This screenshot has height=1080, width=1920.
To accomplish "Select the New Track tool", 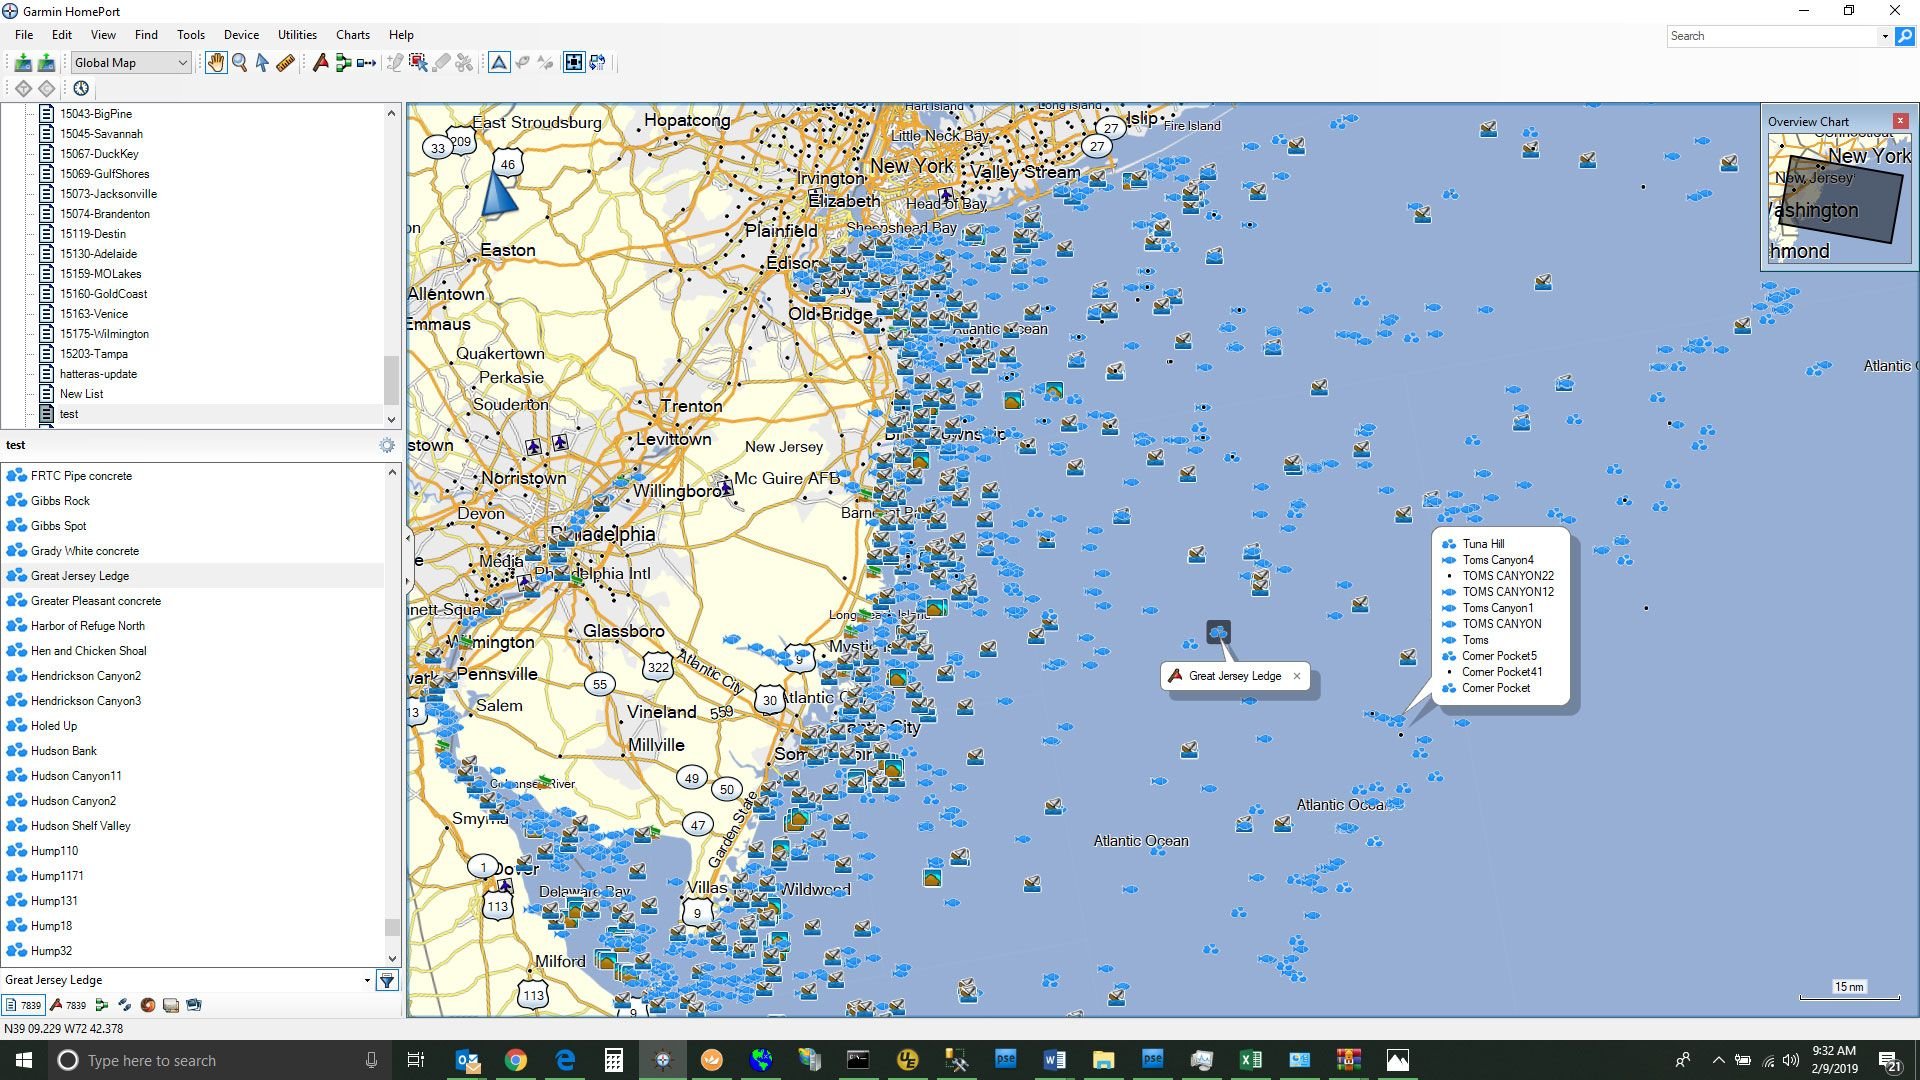I will click(x=366, y=63).
